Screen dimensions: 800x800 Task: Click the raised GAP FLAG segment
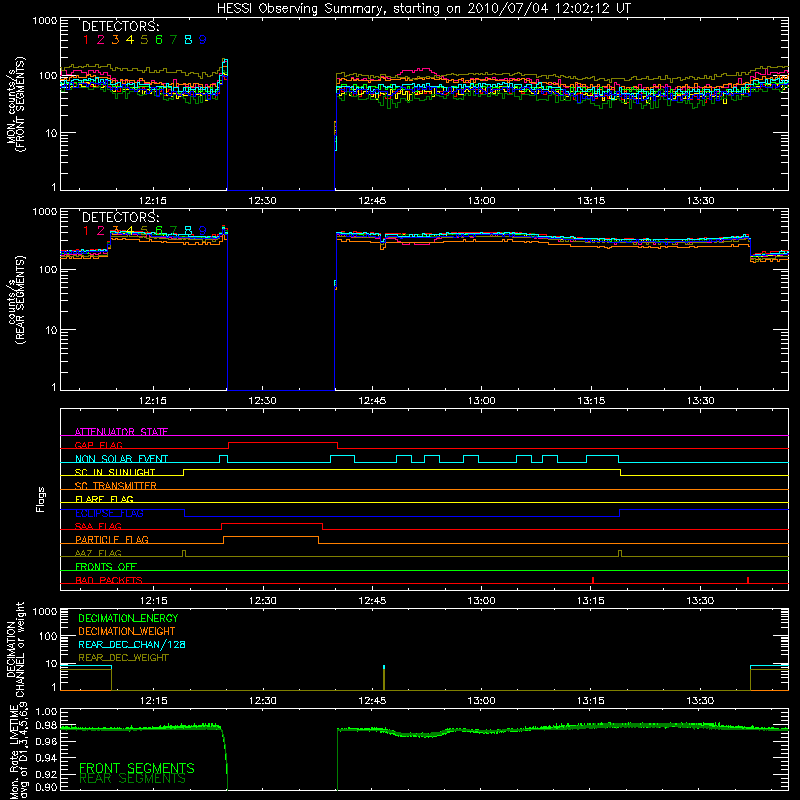coord(283,443)
